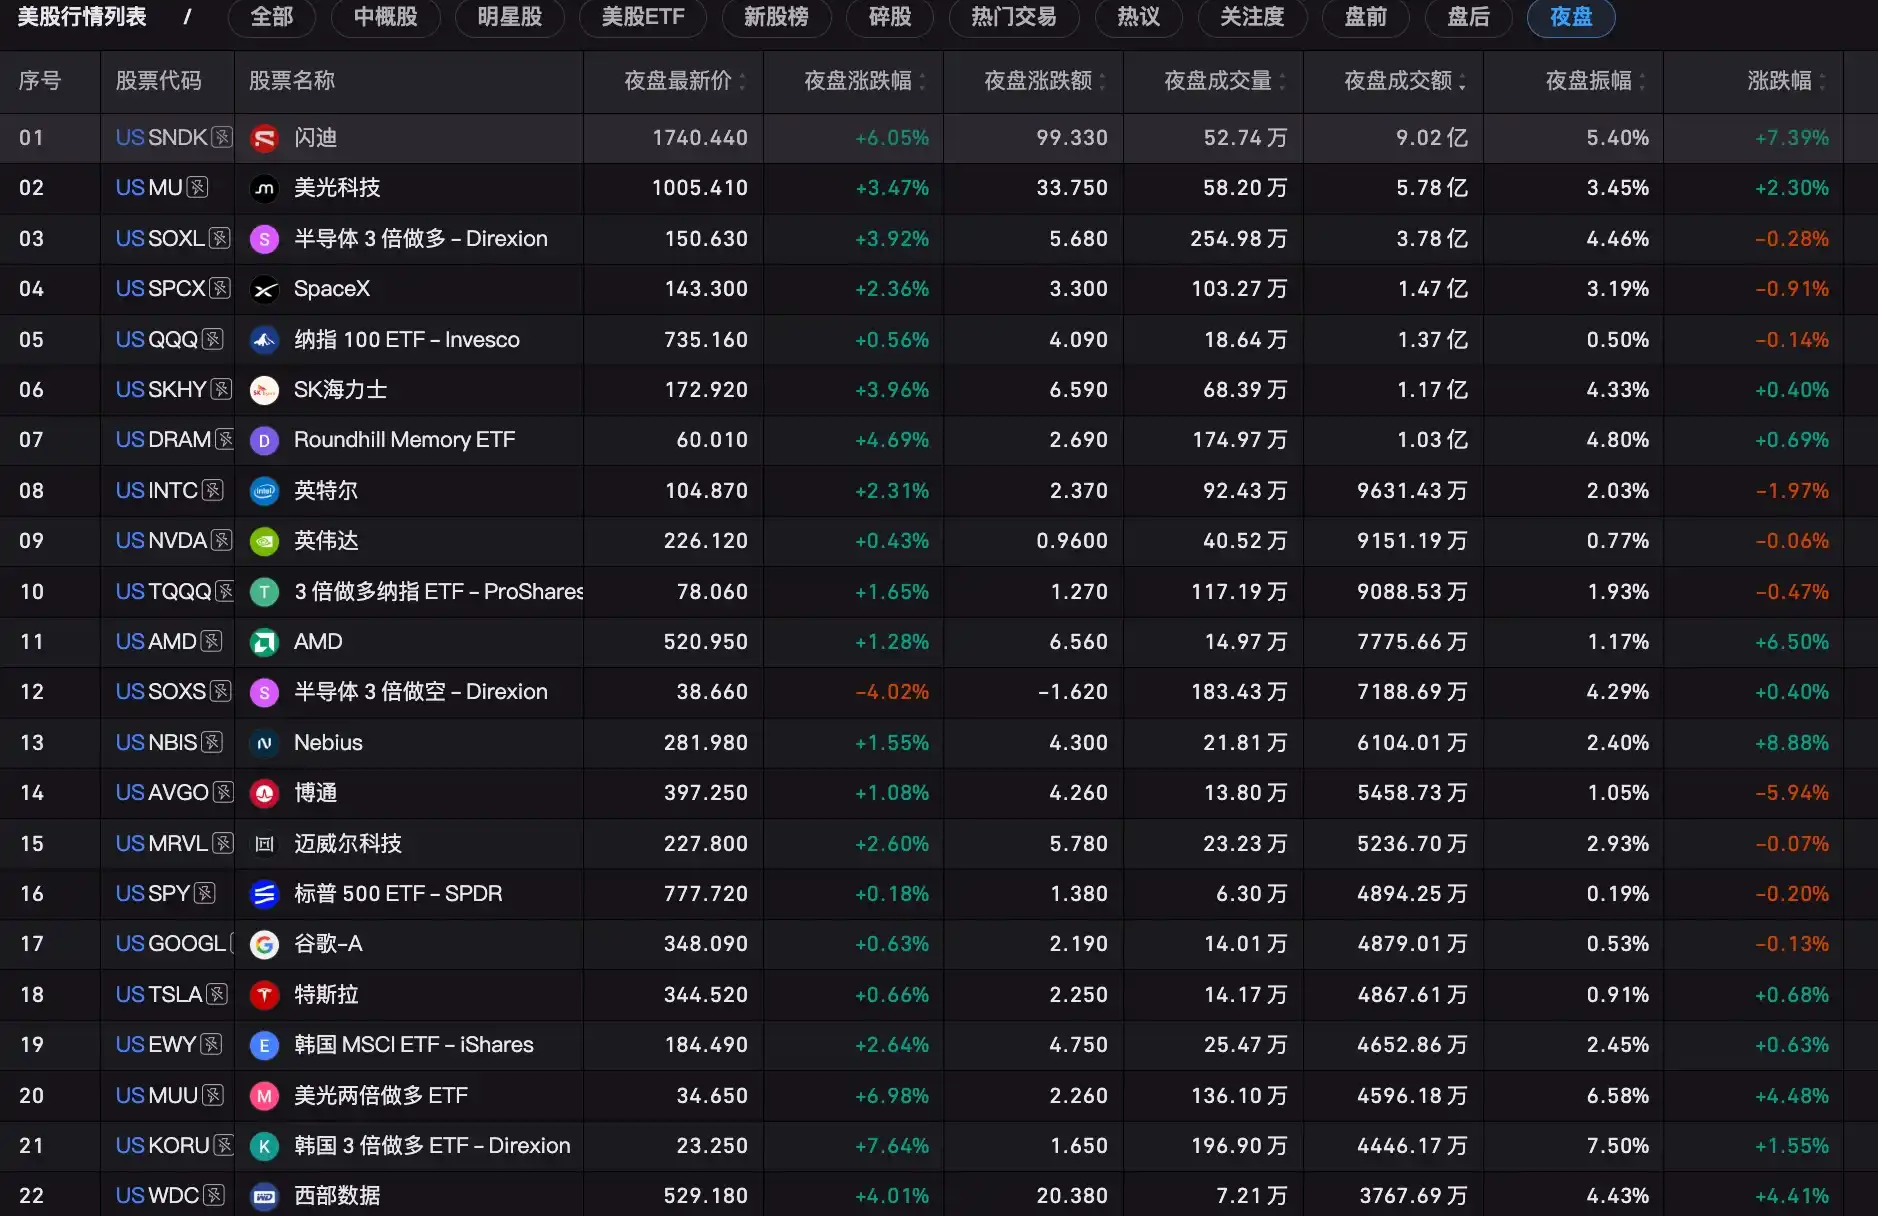Image resolution: width=1878 pixels, height=1216 pixels.
Task: Open the US KORU stock code link
Action: [x=162, y=1146]
